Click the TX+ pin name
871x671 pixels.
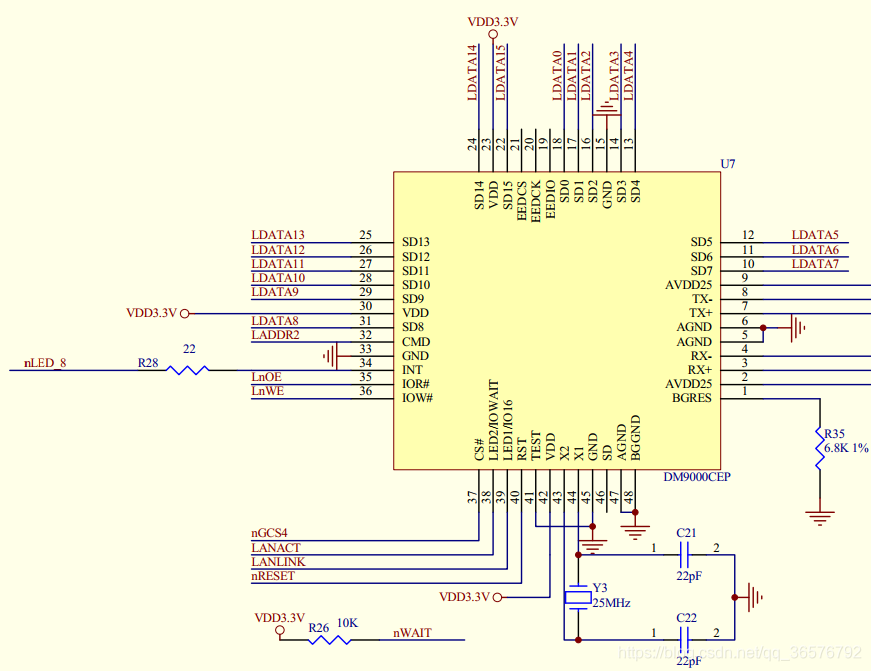click(x=700, y=313)
